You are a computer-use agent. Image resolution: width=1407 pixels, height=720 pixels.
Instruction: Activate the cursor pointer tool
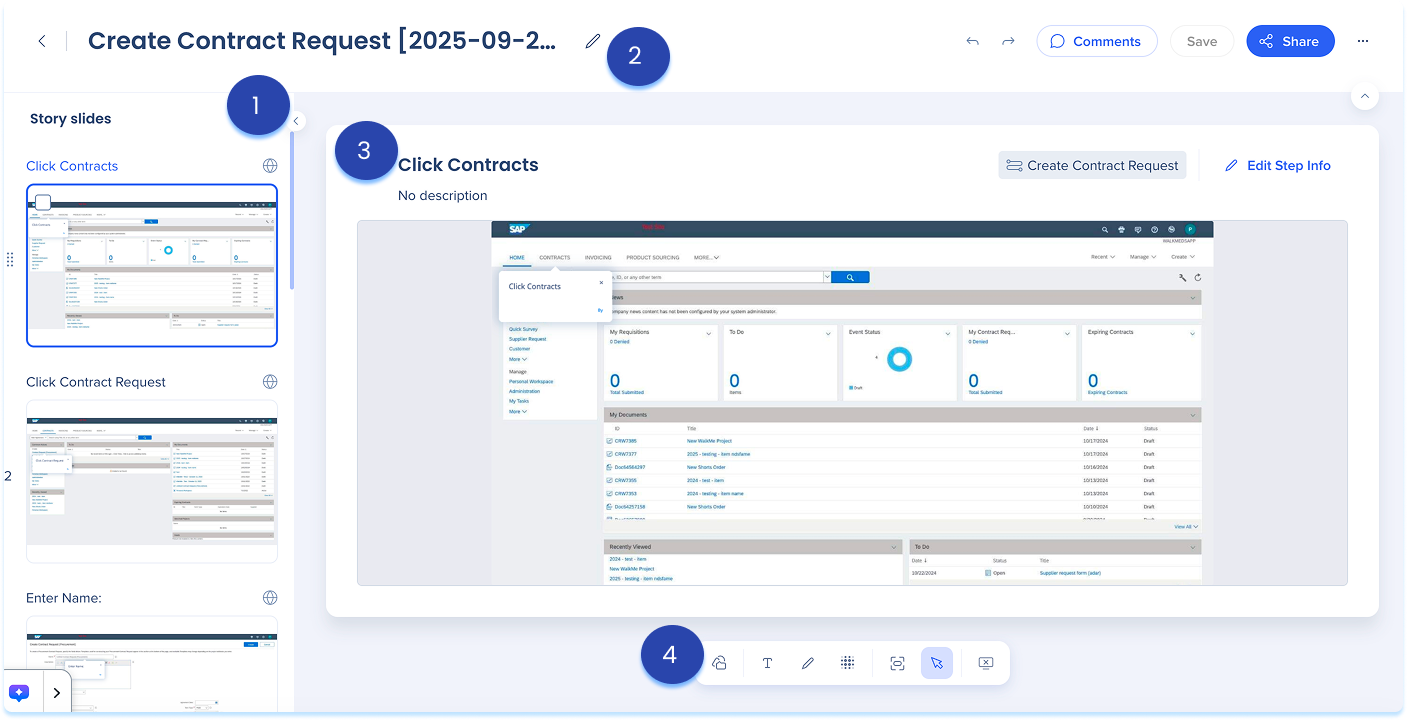(x=937, y=663)
